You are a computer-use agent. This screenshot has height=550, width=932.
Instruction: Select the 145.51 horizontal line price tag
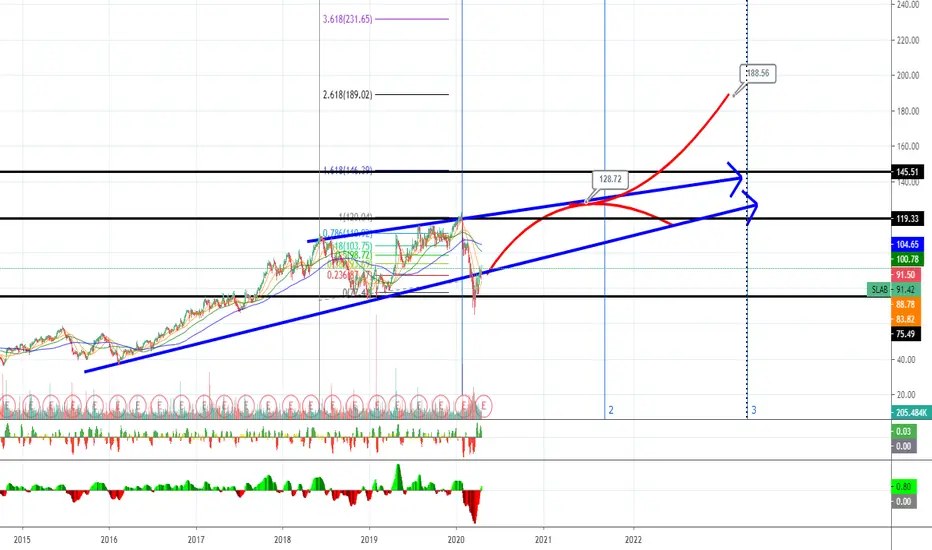point(907,172)
